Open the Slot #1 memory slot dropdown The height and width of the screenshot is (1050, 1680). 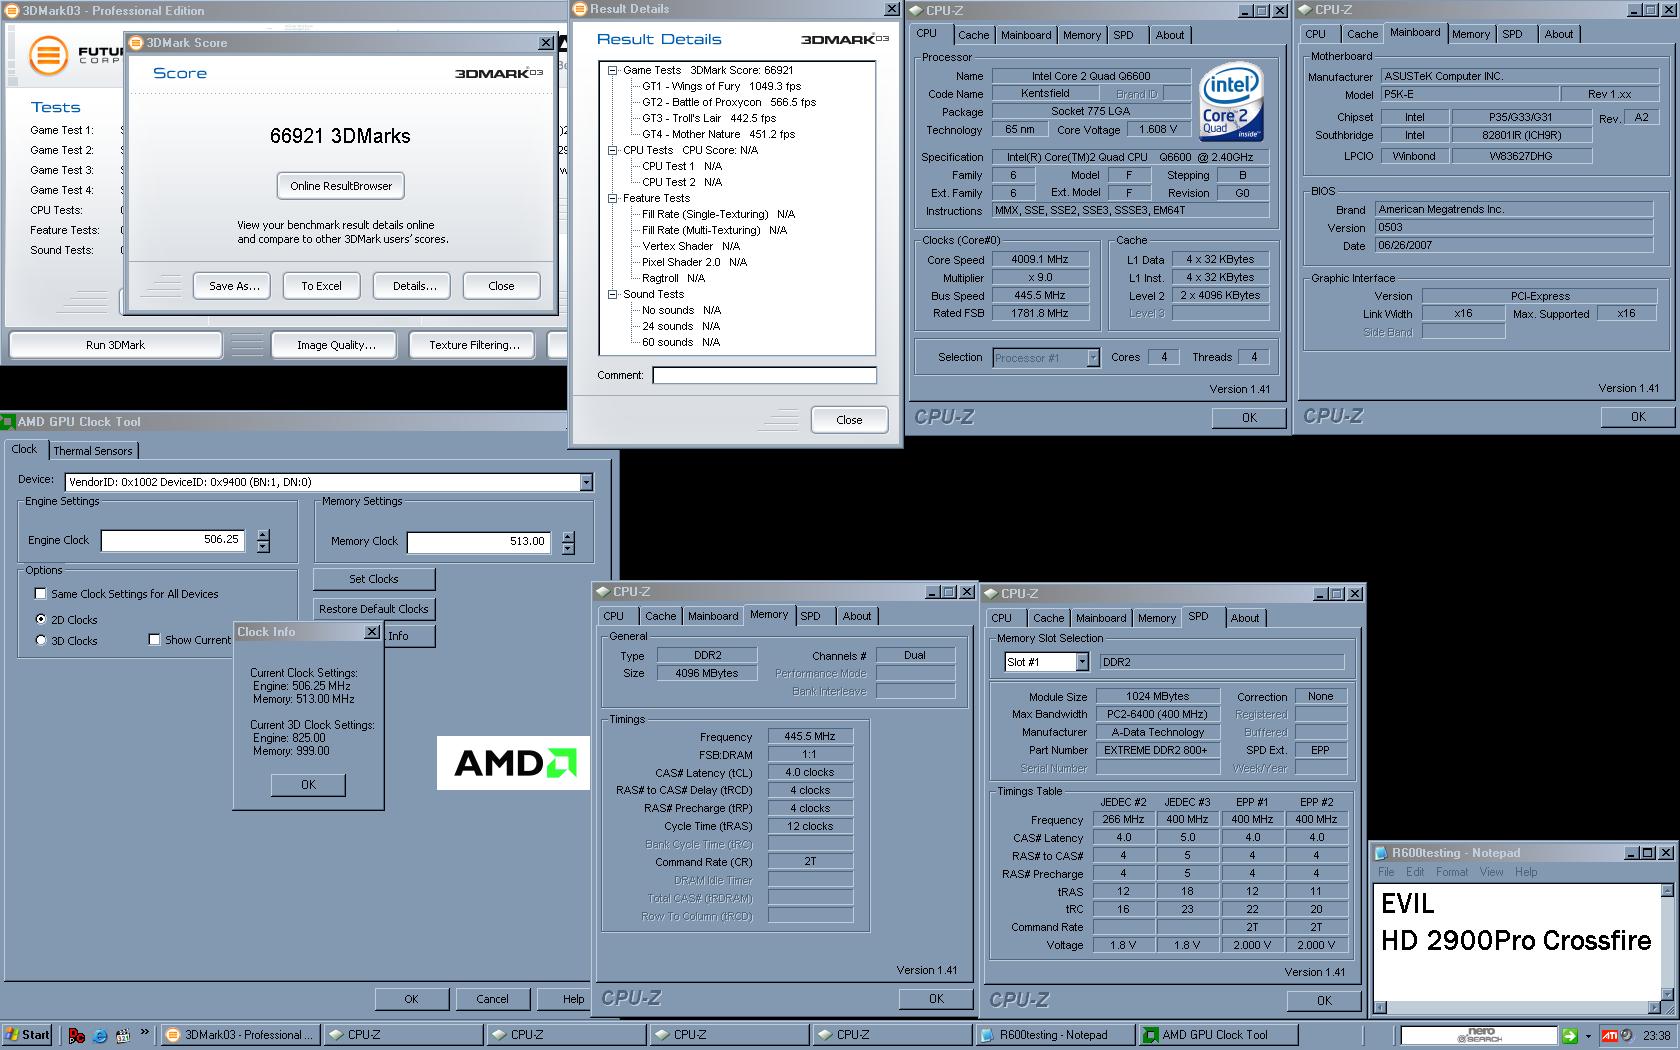point(1081,662)
